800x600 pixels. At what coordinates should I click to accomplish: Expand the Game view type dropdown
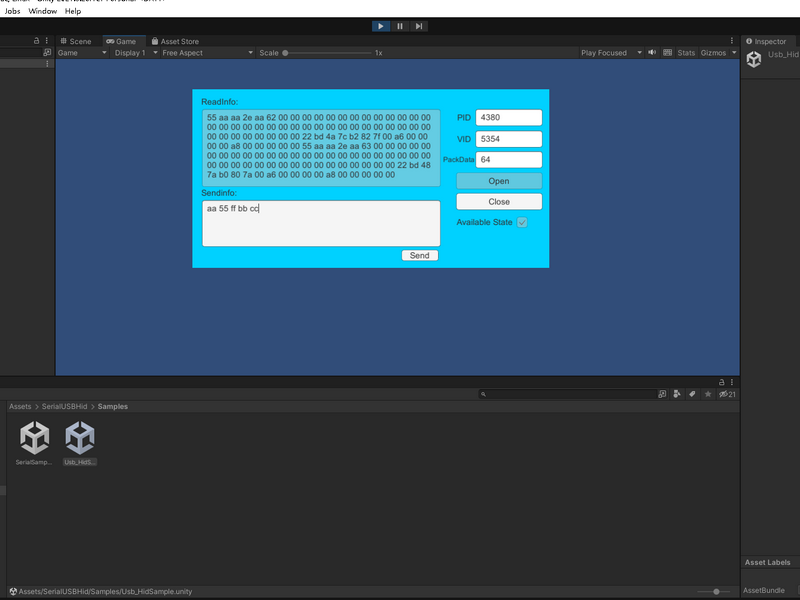point(82,53)
